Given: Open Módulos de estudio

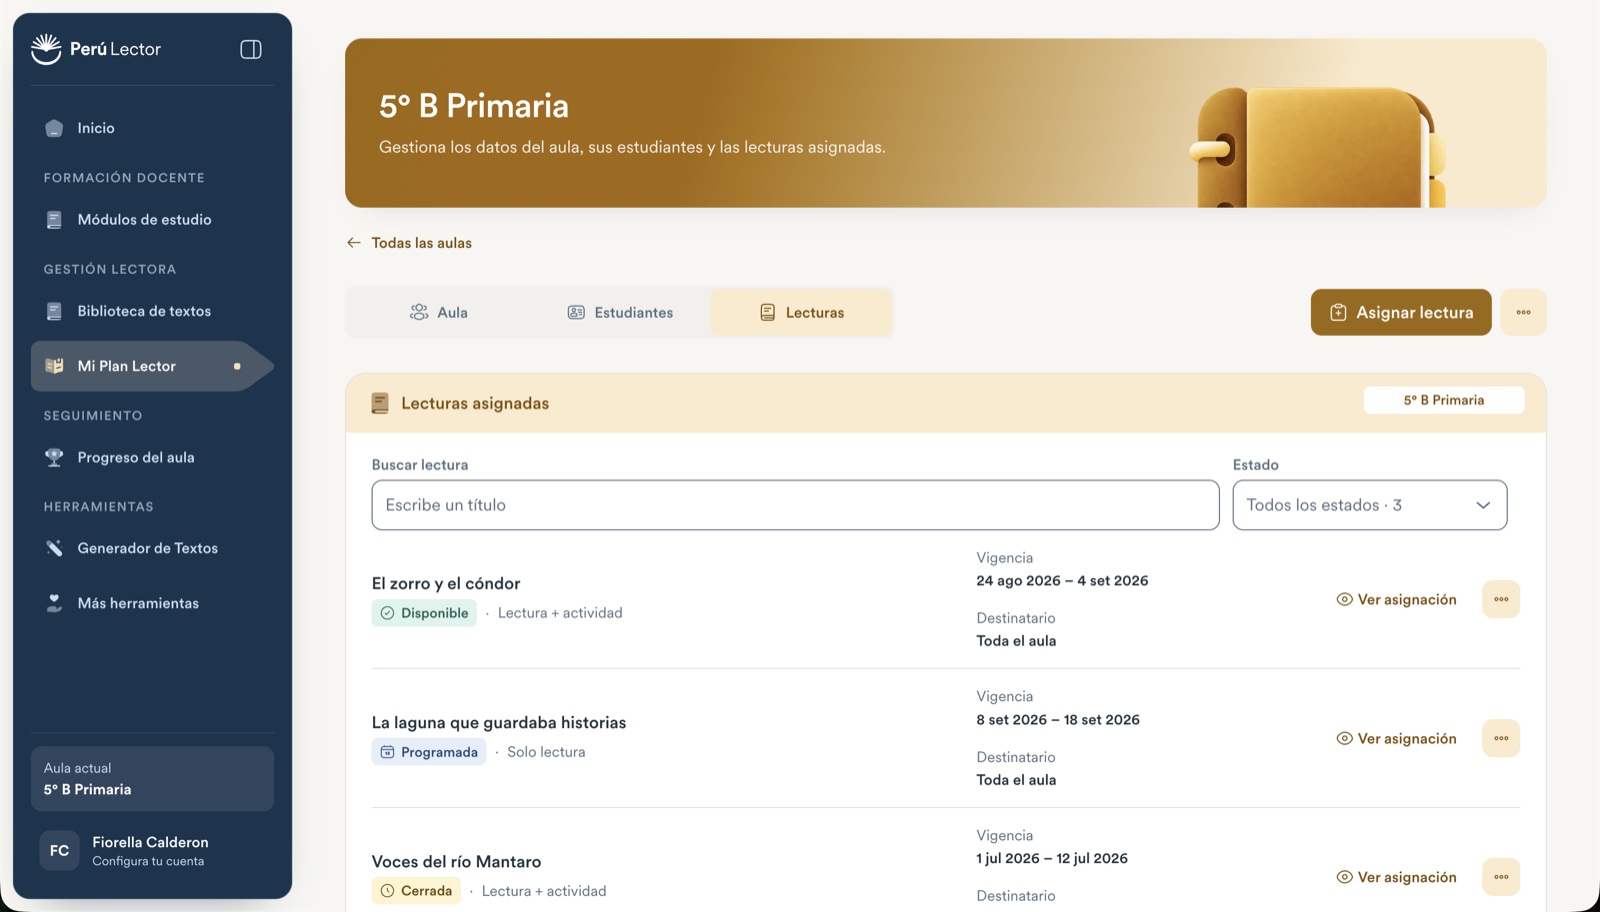Looking at the screenshot, I should [152, 220].
